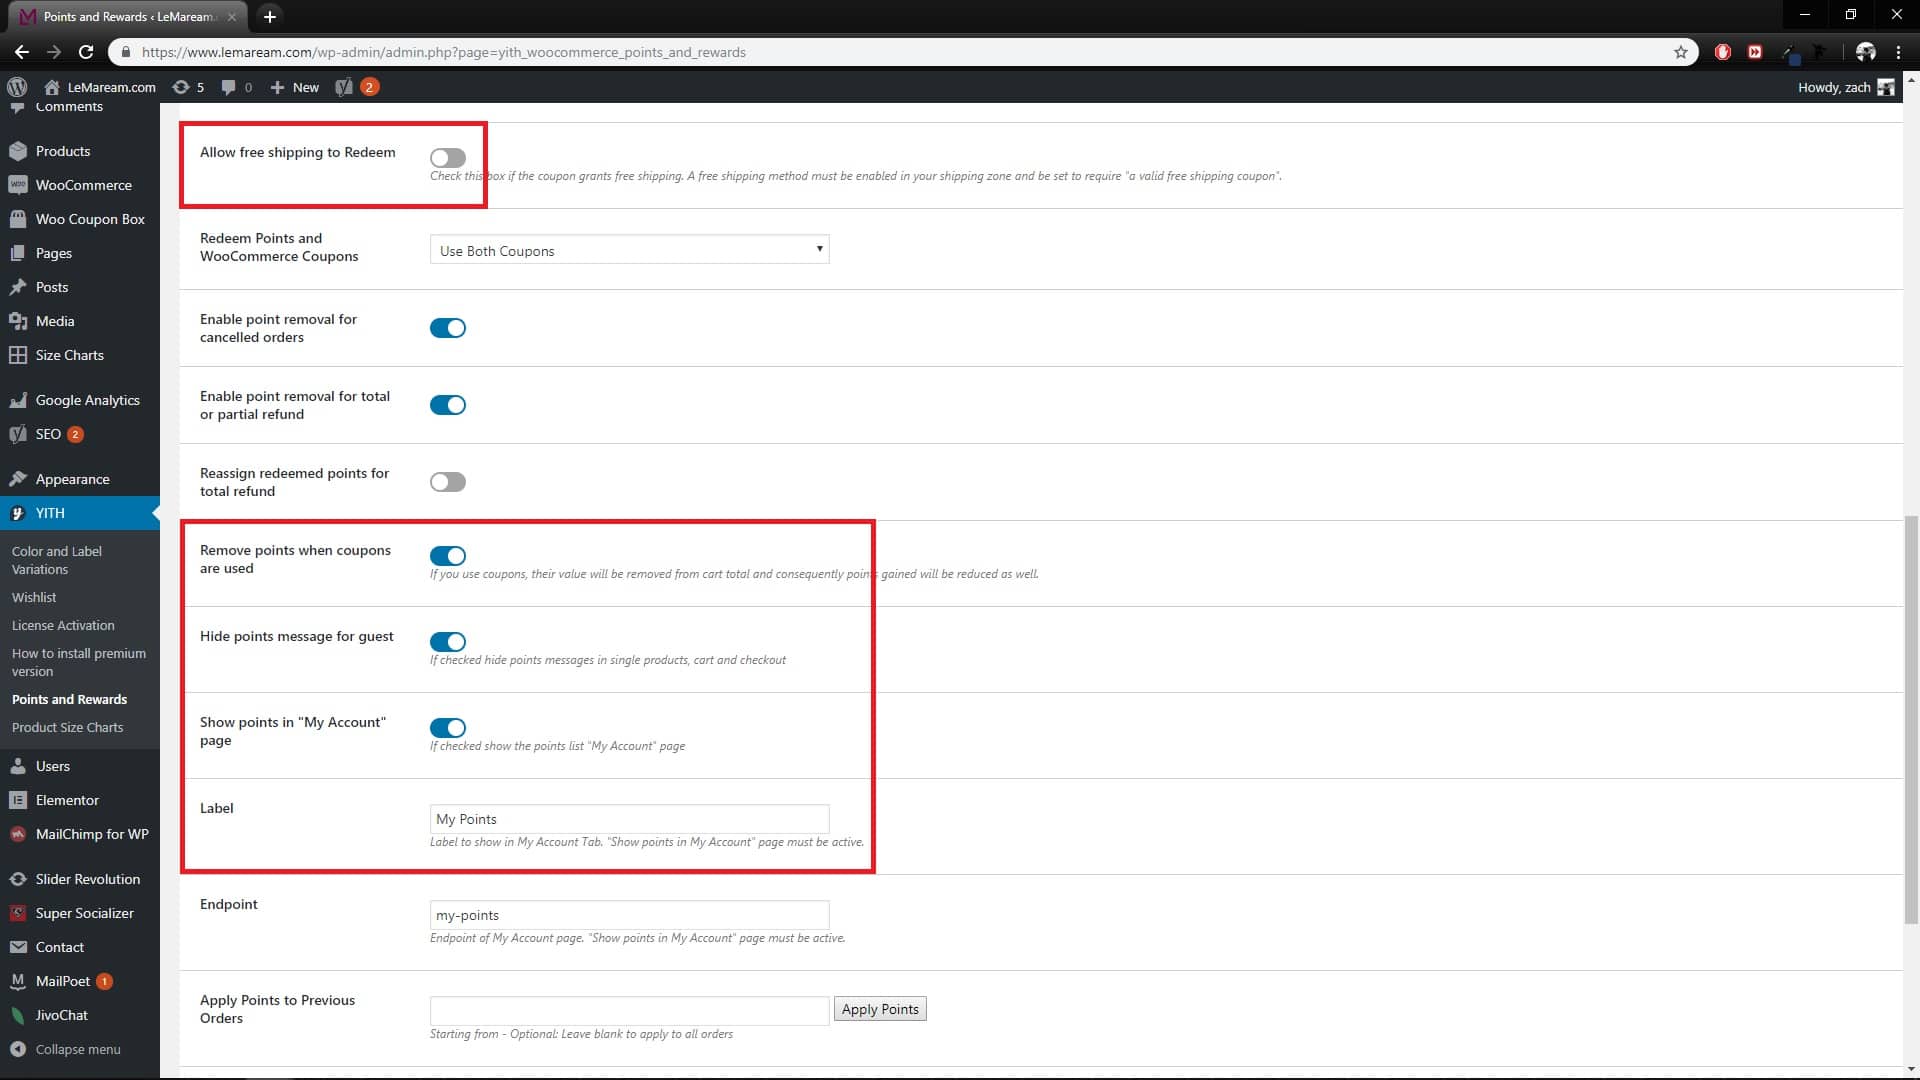Screen dimensions: 1920x1080
Task: Click the MailPoet sidebar icon
Action: (18, 981)
